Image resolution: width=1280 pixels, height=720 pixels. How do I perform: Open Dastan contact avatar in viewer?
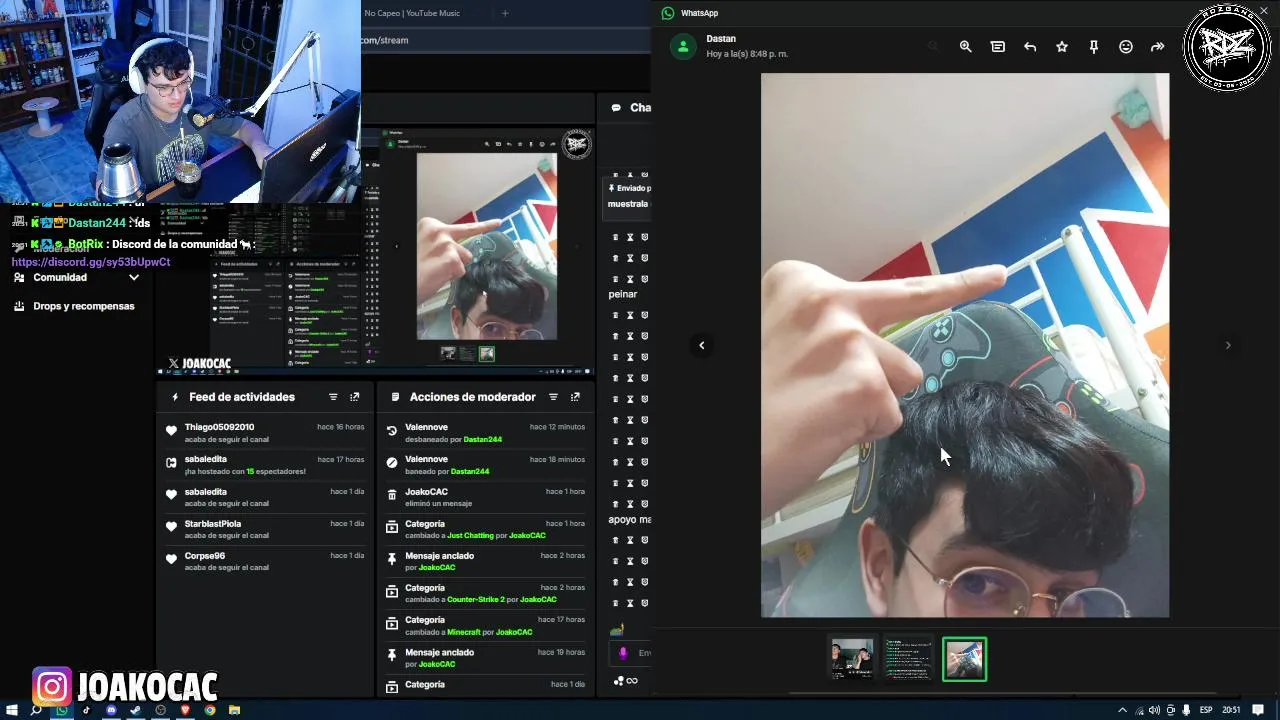pos(683,47)
